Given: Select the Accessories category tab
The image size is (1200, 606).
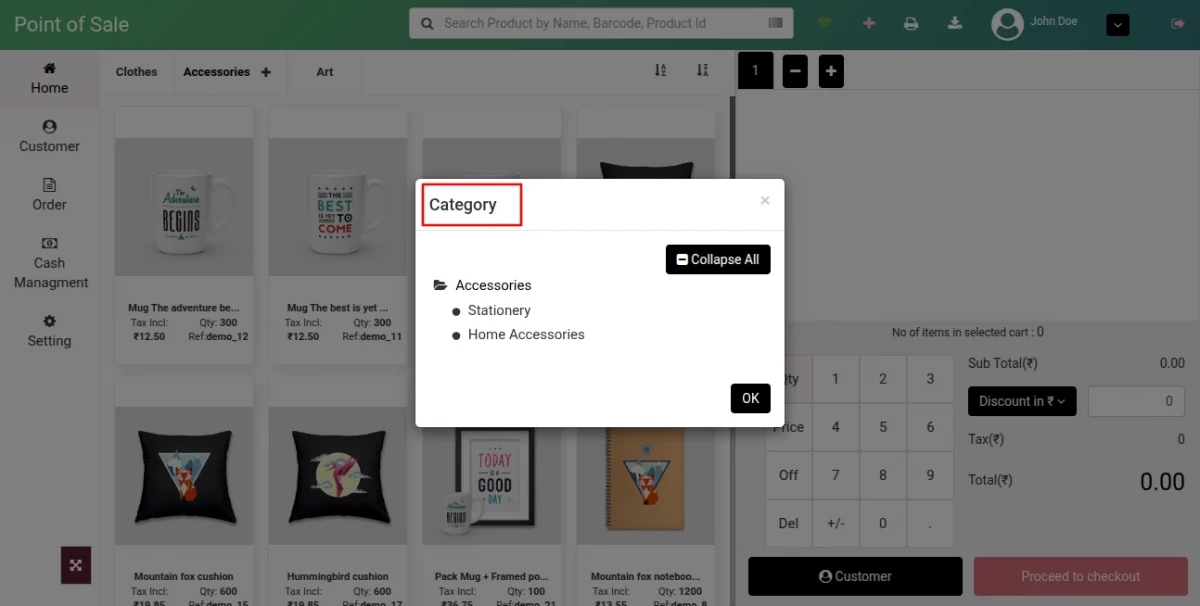Looking at the screenshot, I should 217,72.
